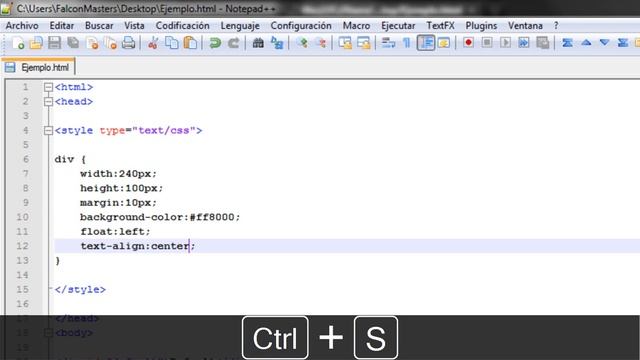Click the Paste clipboard icon
640x360 pixels.
190,42
